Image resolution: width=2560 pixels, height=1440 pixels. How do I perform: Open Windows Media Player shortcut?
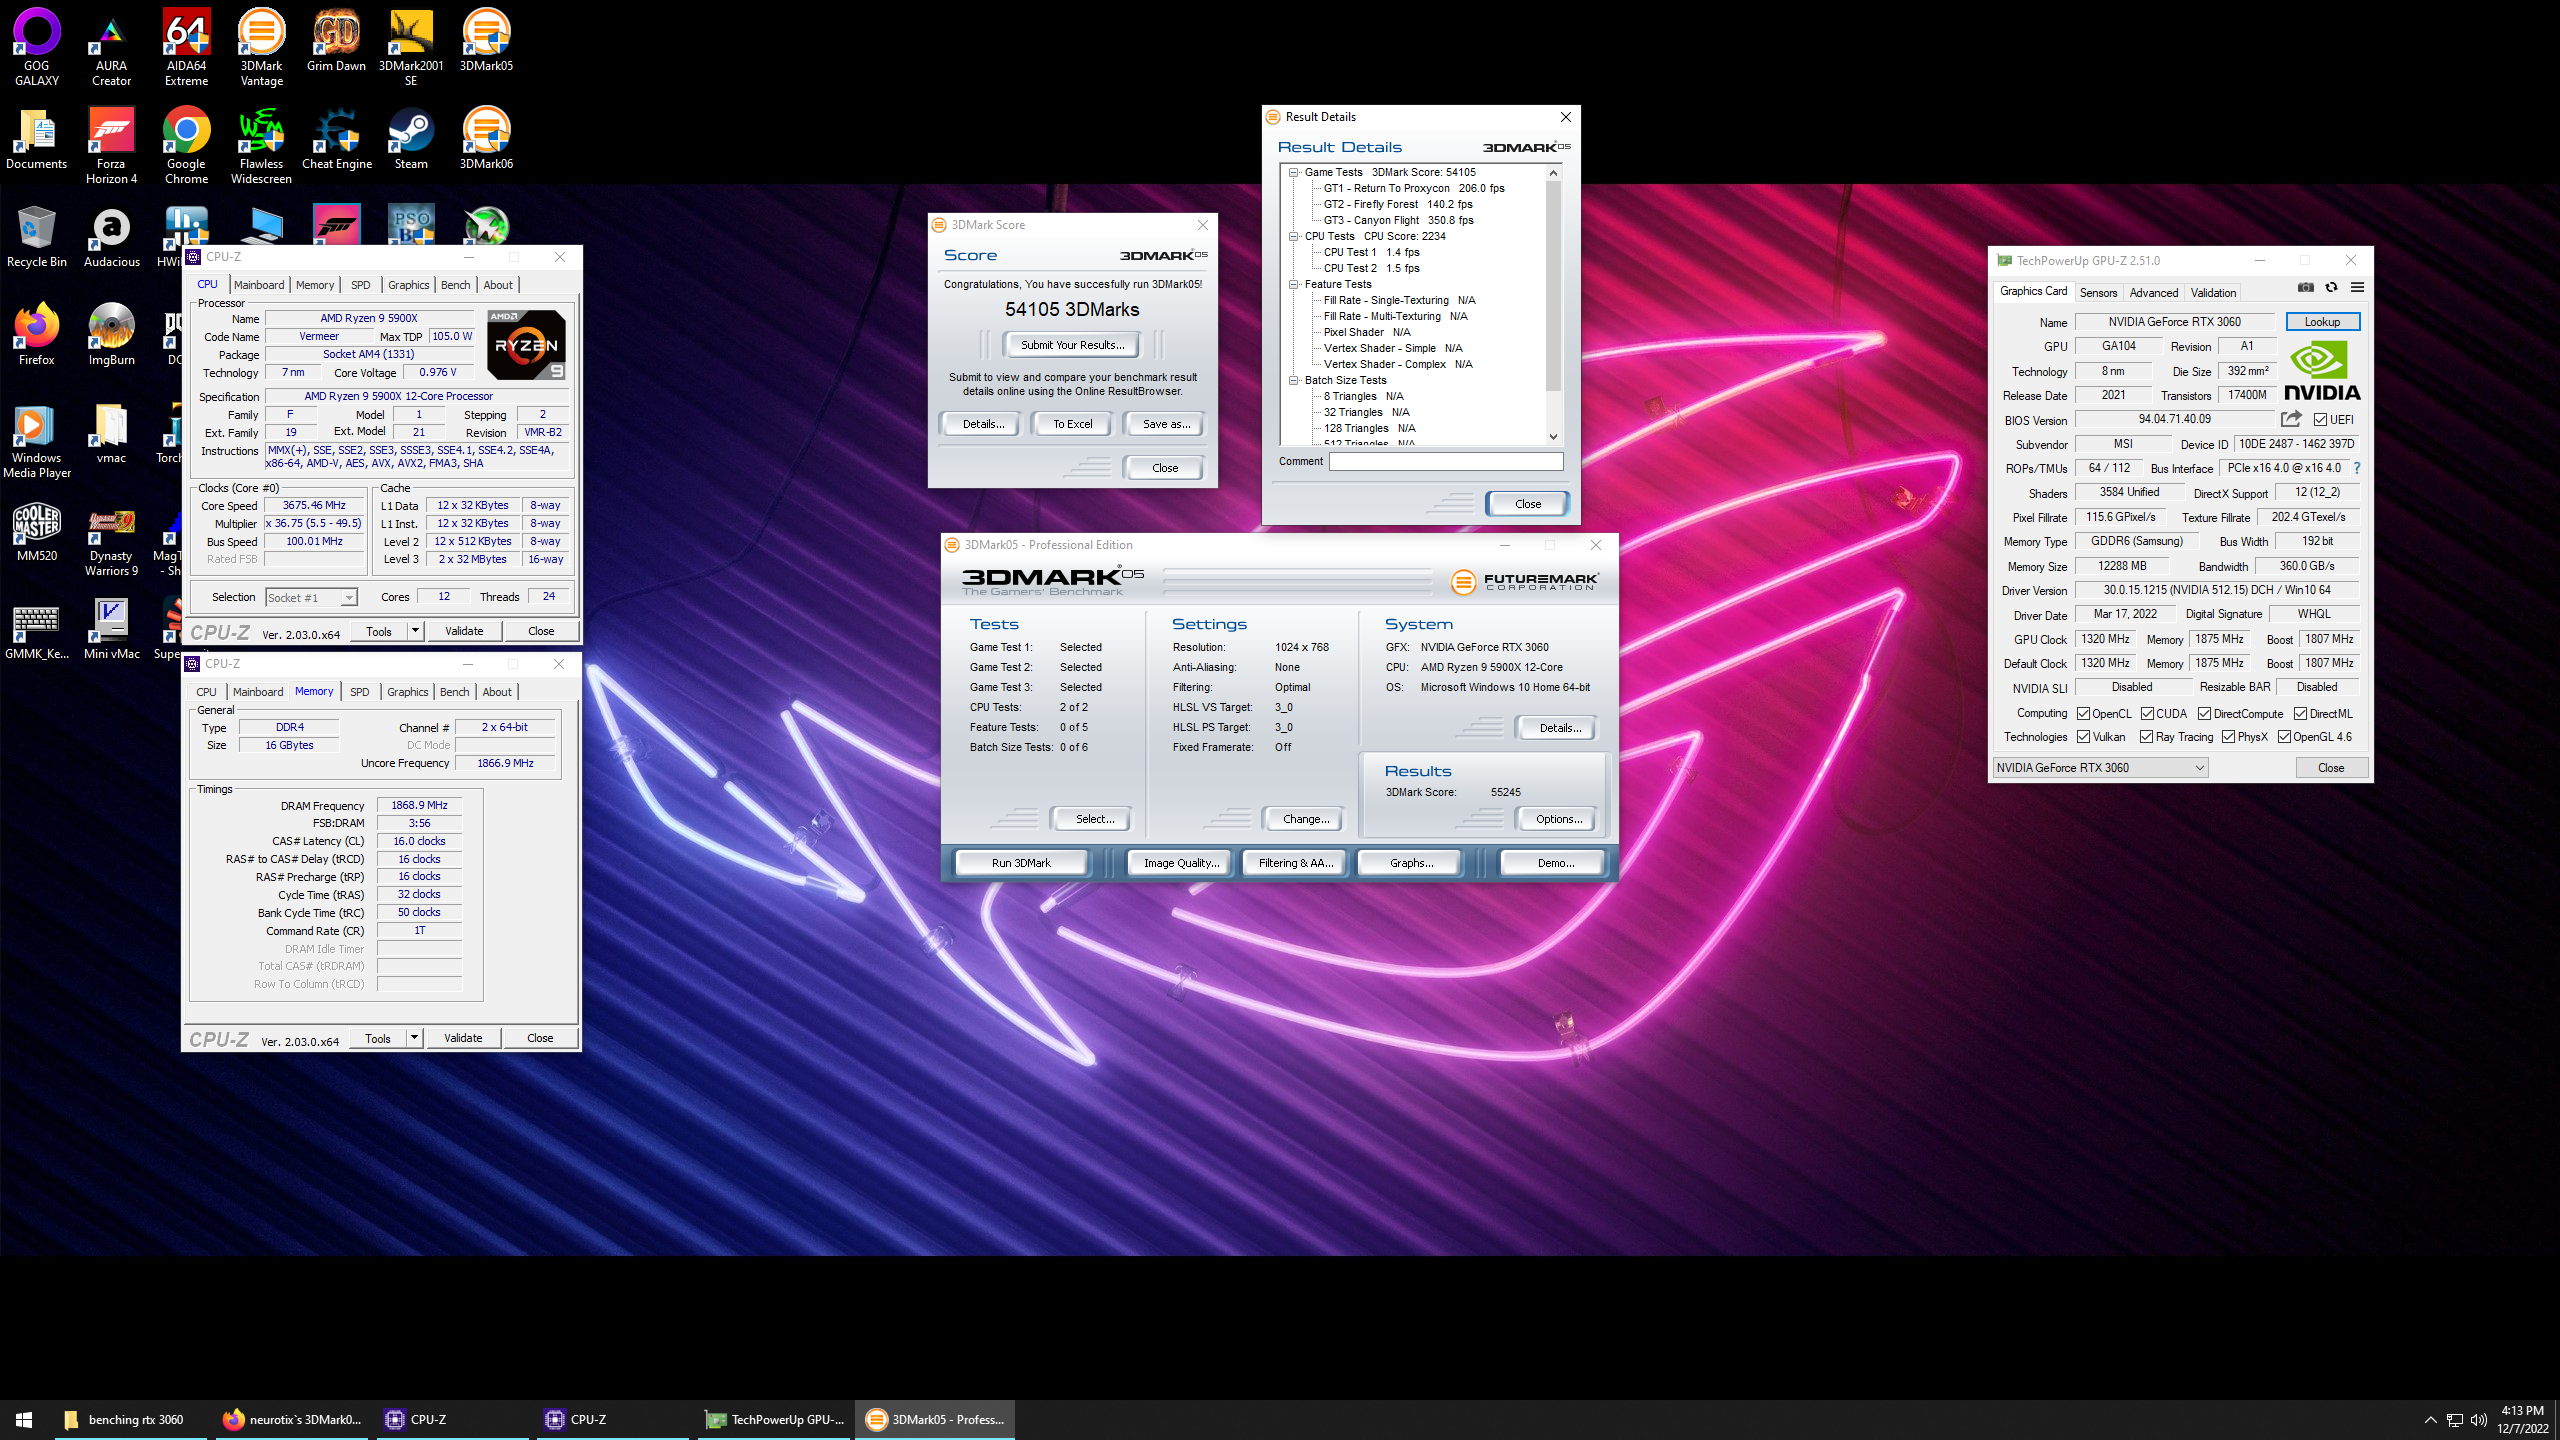pos(37,440)
